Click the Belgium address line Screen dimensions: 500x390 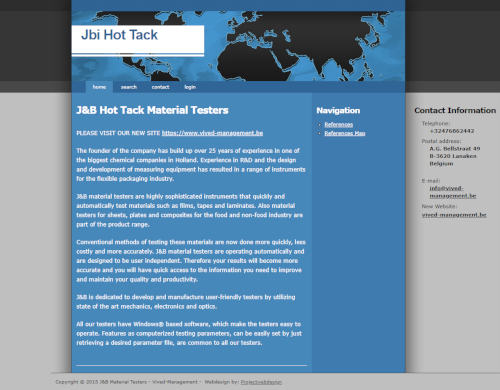pyautogui.click(x=441, y=164)
